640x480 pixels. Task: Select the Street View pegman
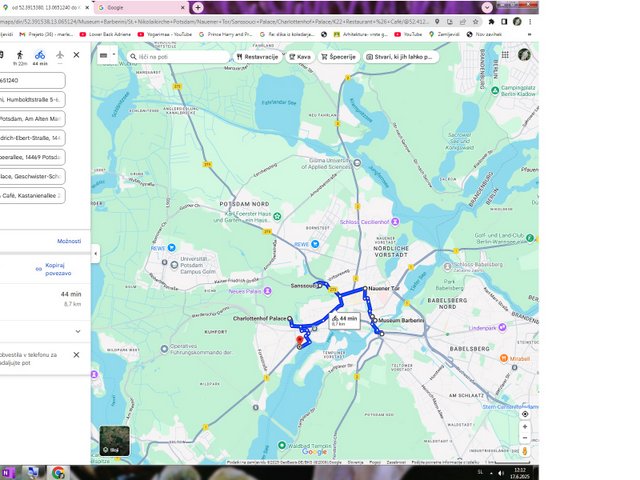coord(525,451)
